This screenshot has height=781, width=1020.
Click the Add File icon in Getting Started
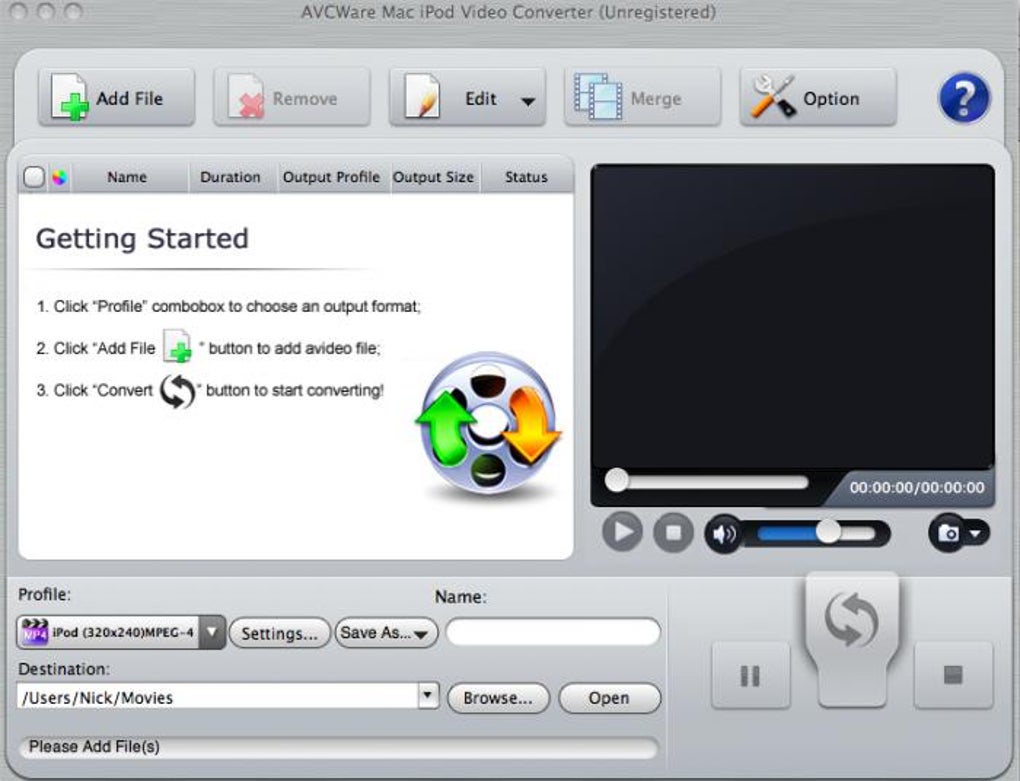[177, 346]
